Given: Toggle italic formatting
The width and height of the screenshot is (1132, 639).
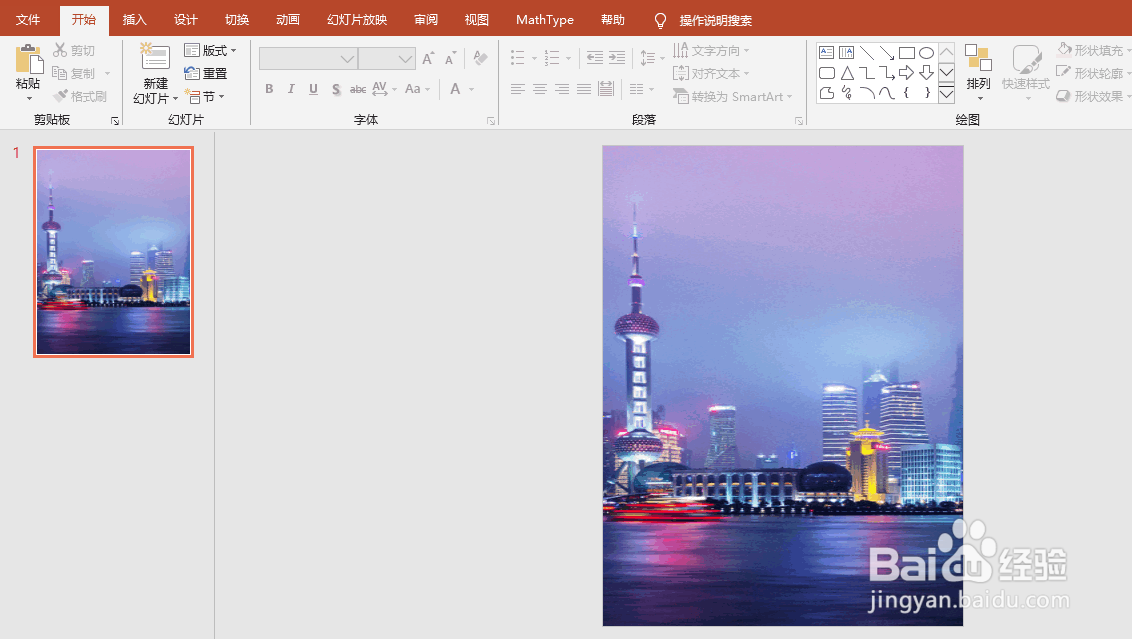Looking at the screenshot, I should click(290, 89).
